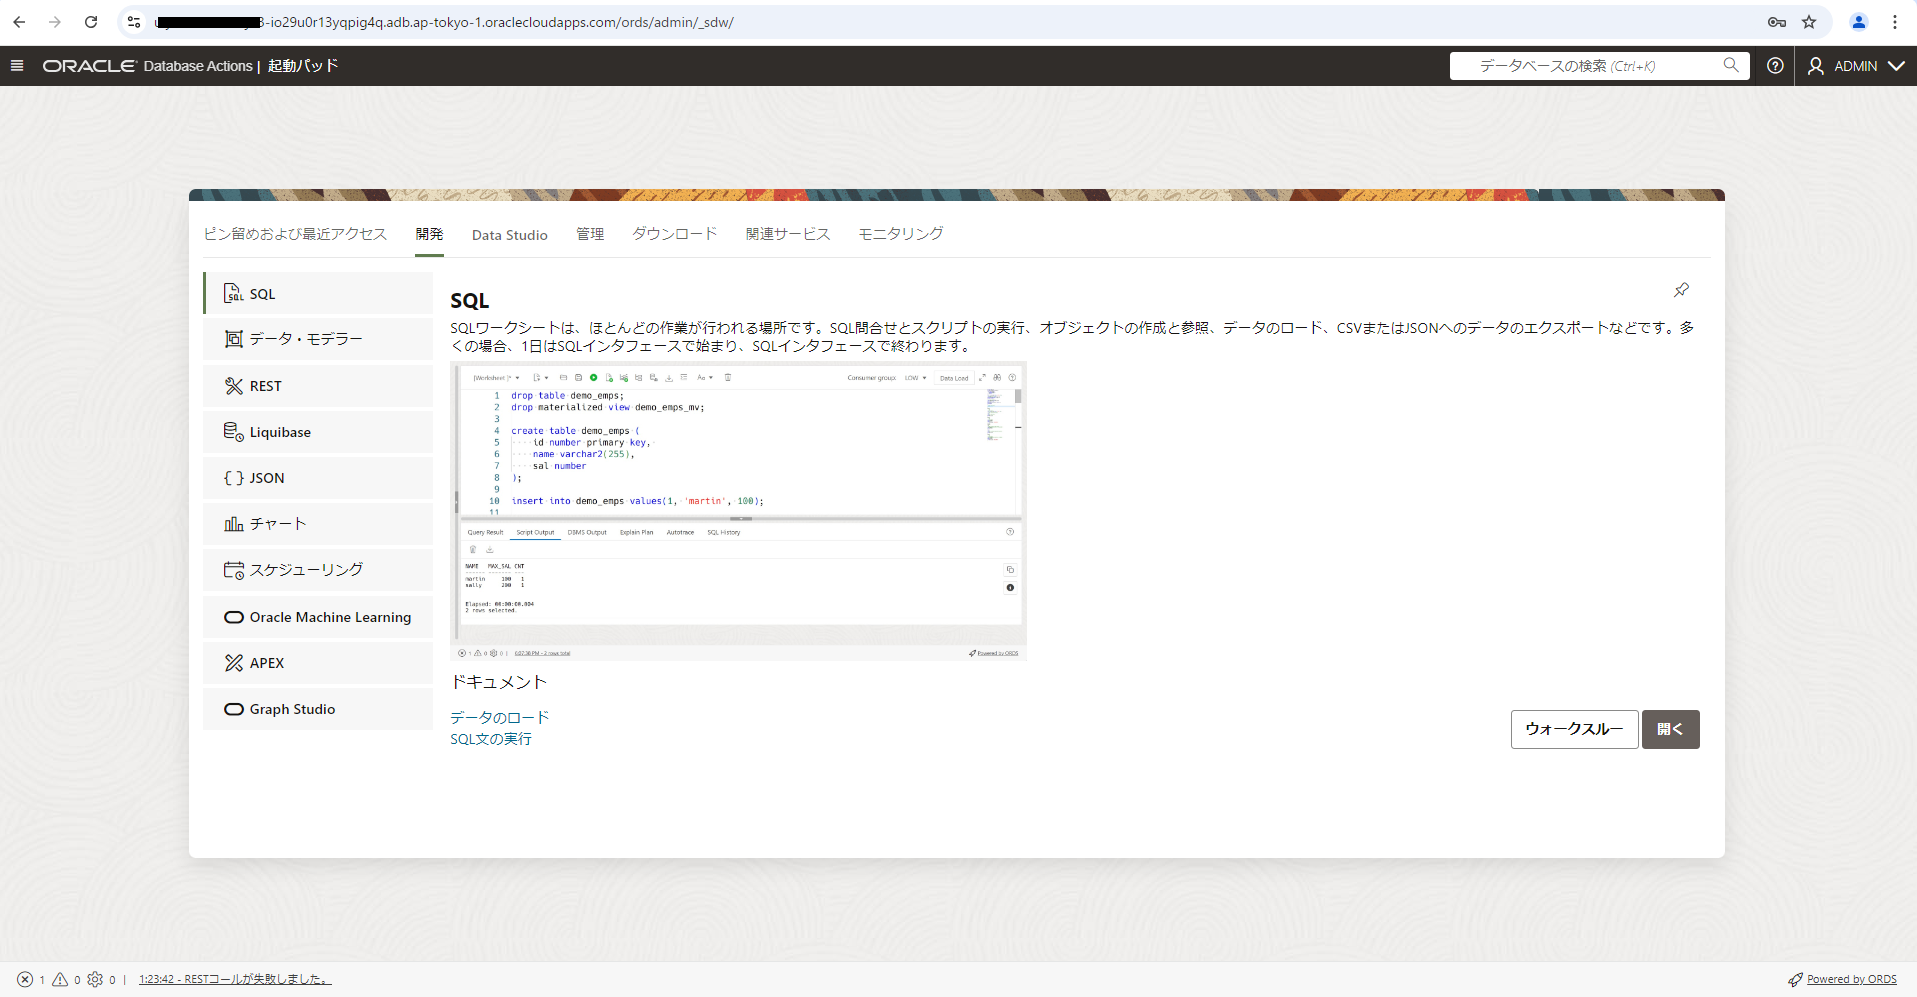1917x997 pixels.
Task: Bookmark this page with the star icon
Action: (x=1809, y=22)
